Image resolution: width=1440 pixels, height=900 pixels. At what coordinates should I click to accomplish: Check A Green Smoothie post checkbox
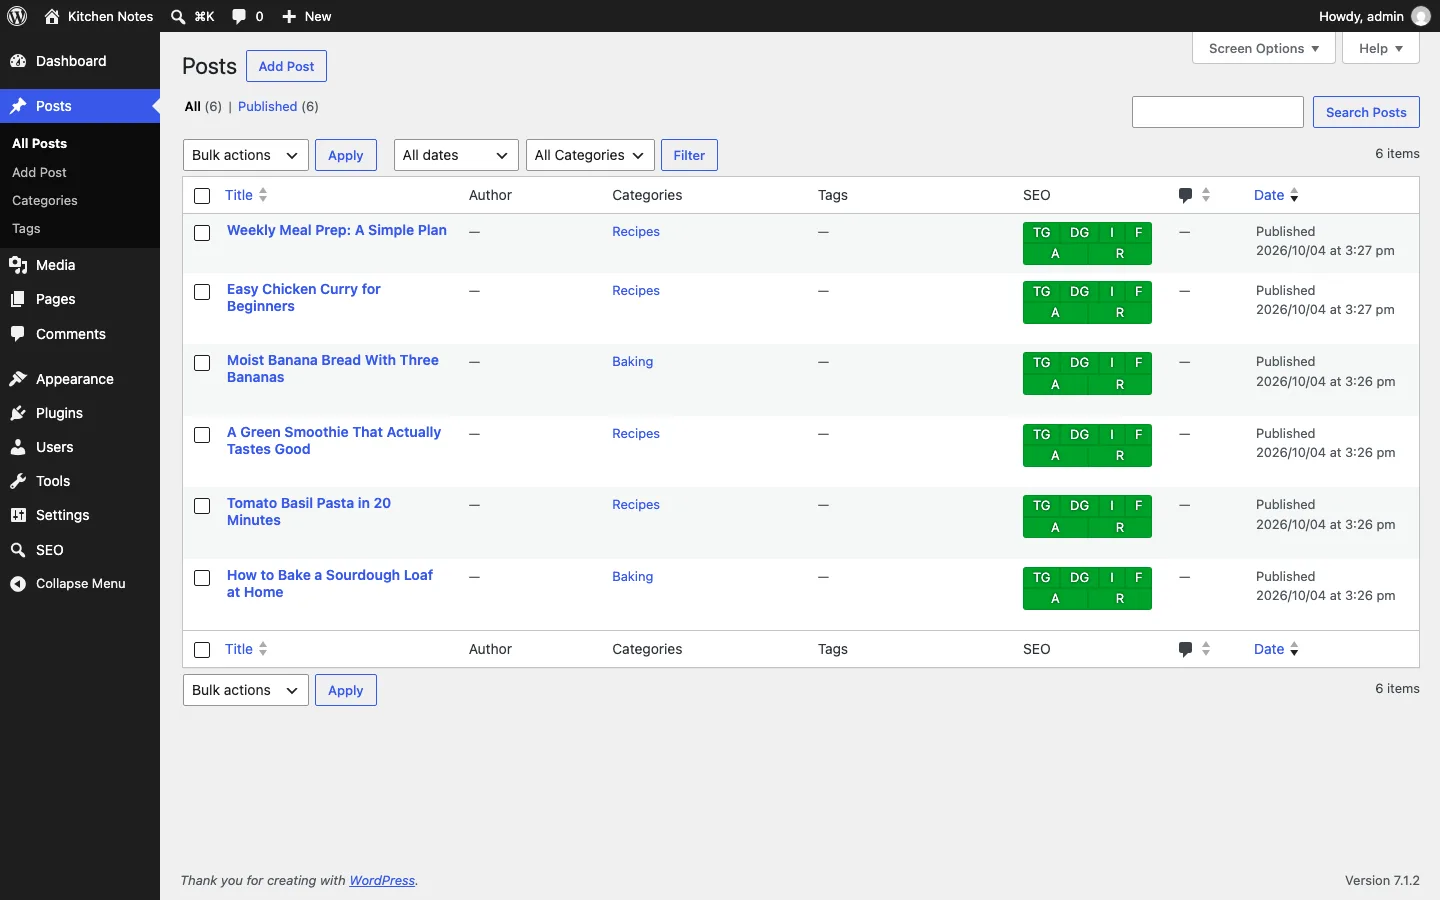click(x=202, y=435)
